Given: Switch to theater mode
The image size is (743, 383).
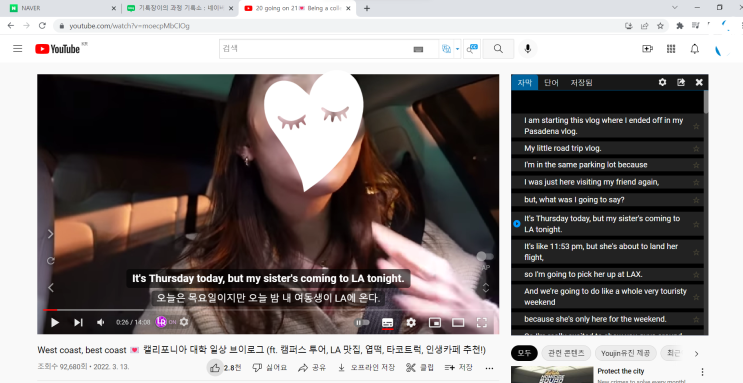Looking at the screenshot, I should click(458, 322).
